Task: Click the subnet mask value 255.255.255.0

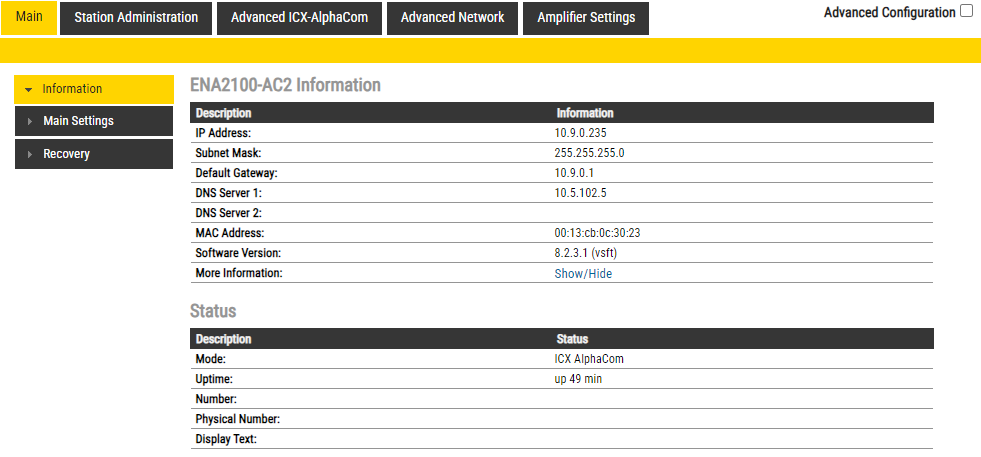Action: pos(589,153)
